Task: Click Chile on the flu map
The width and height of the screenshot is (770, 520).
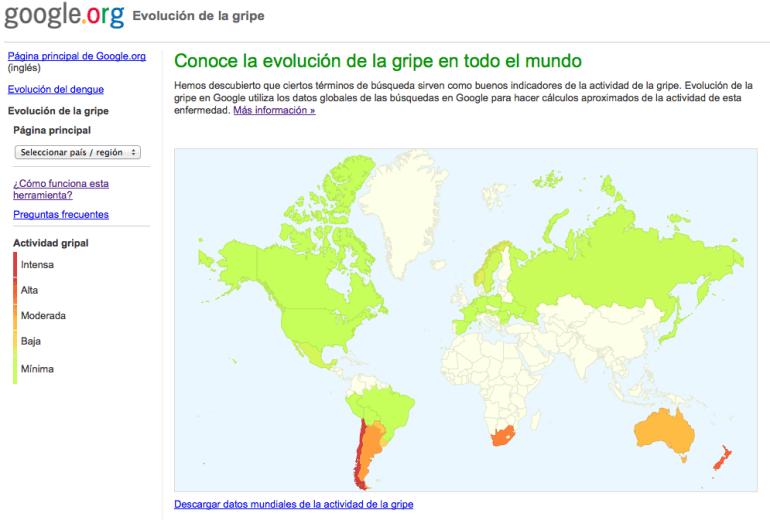Action: pos(359,454)
